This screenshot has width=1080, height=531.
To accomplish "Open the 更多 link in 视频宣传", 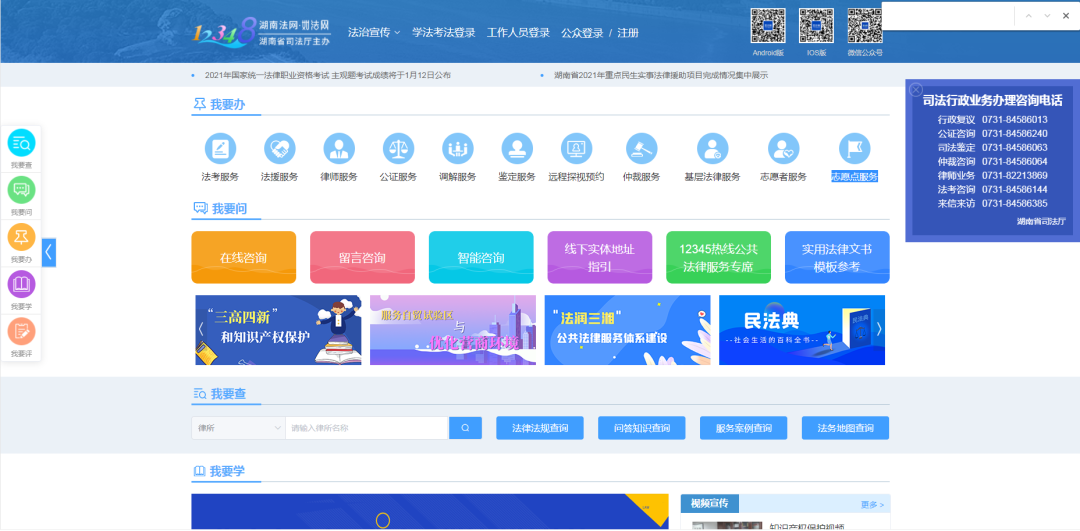I will pyautogui.click(x=872, y=503).
